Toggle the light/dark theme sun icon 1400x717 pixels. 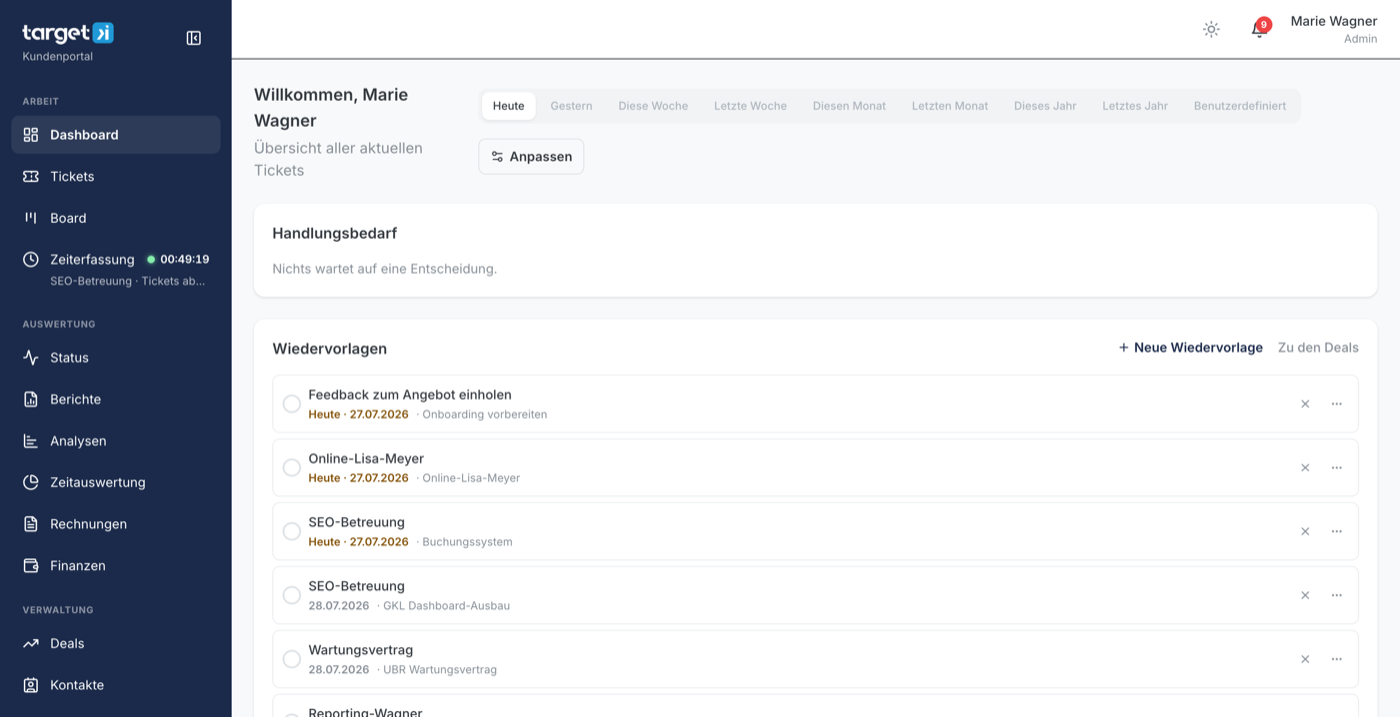[x=1211, y=29]
